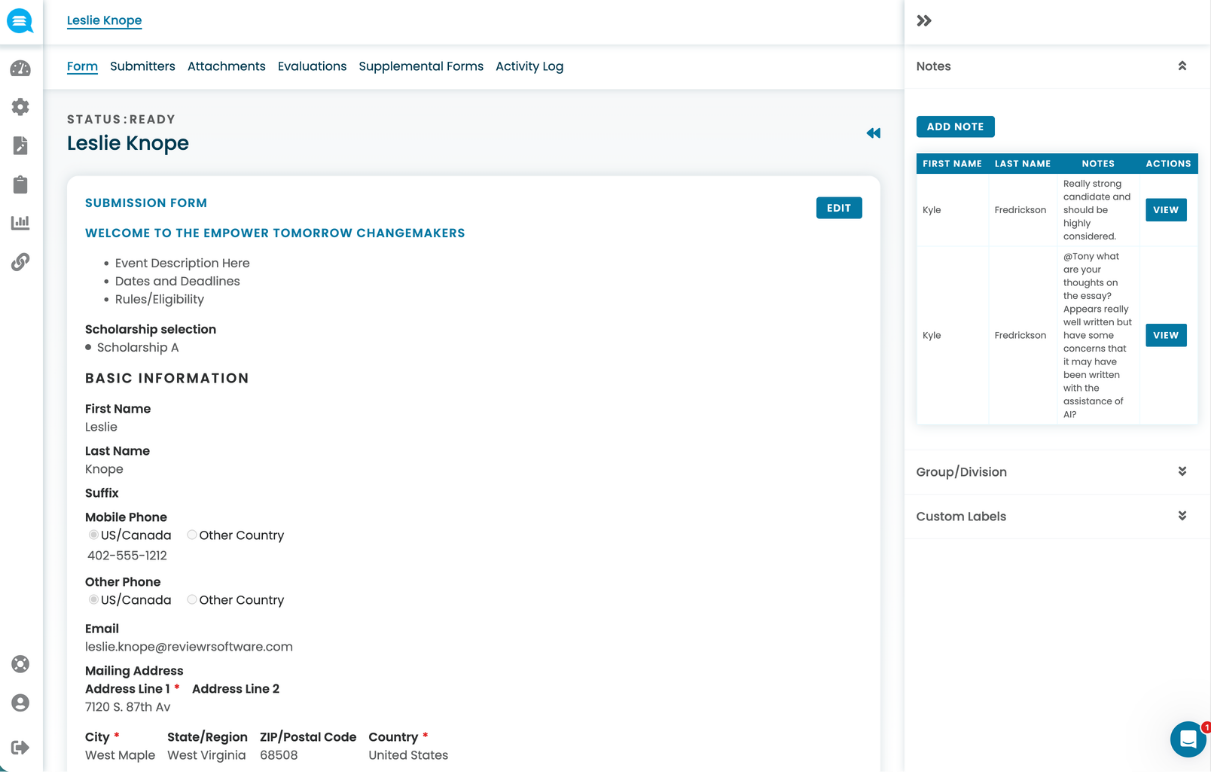
Task: Click 'Event Description Here' bullet item
Action: (x=182, y=263)
